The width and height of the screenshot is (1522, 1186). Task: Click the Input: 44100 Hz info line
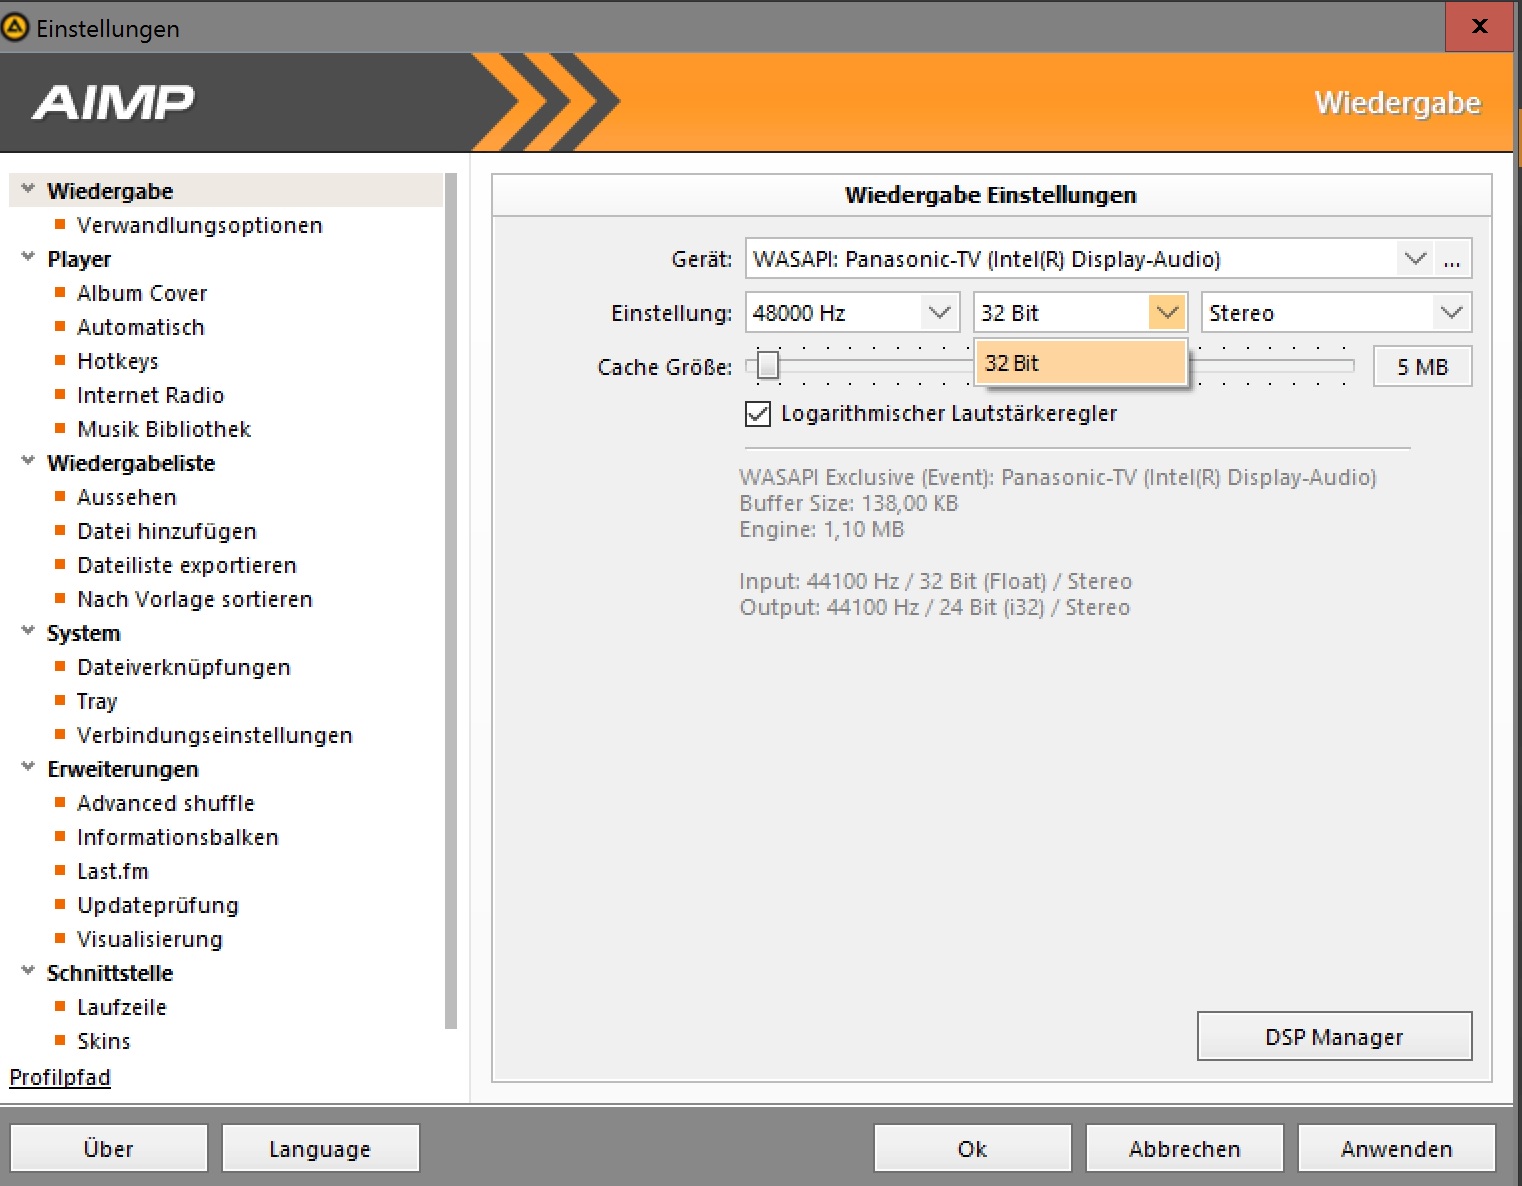936,581
